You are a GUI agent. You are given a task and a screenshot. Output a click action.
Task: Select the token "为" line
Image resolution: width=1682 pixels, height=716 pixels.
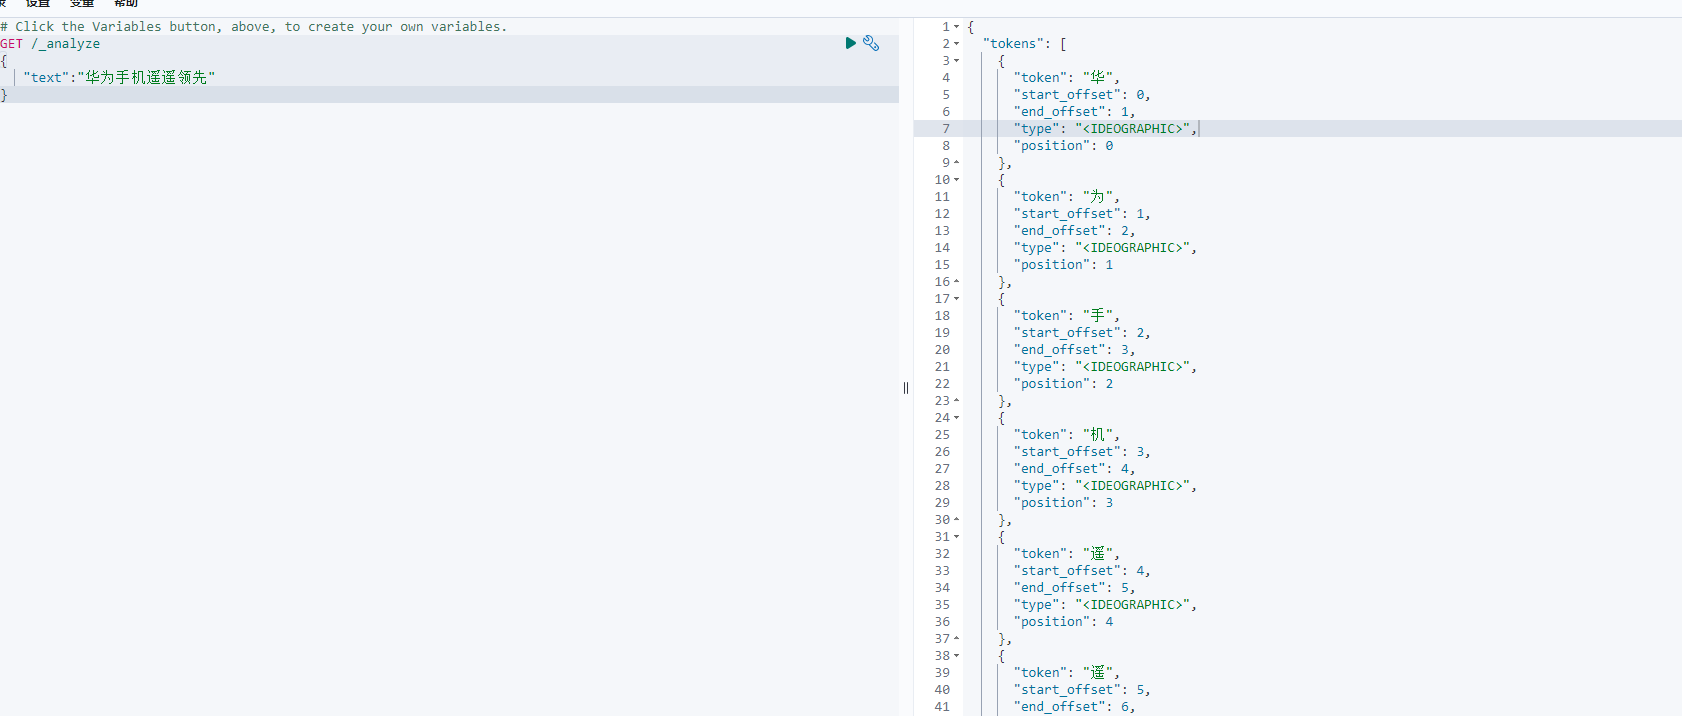tap(1067, 197)
